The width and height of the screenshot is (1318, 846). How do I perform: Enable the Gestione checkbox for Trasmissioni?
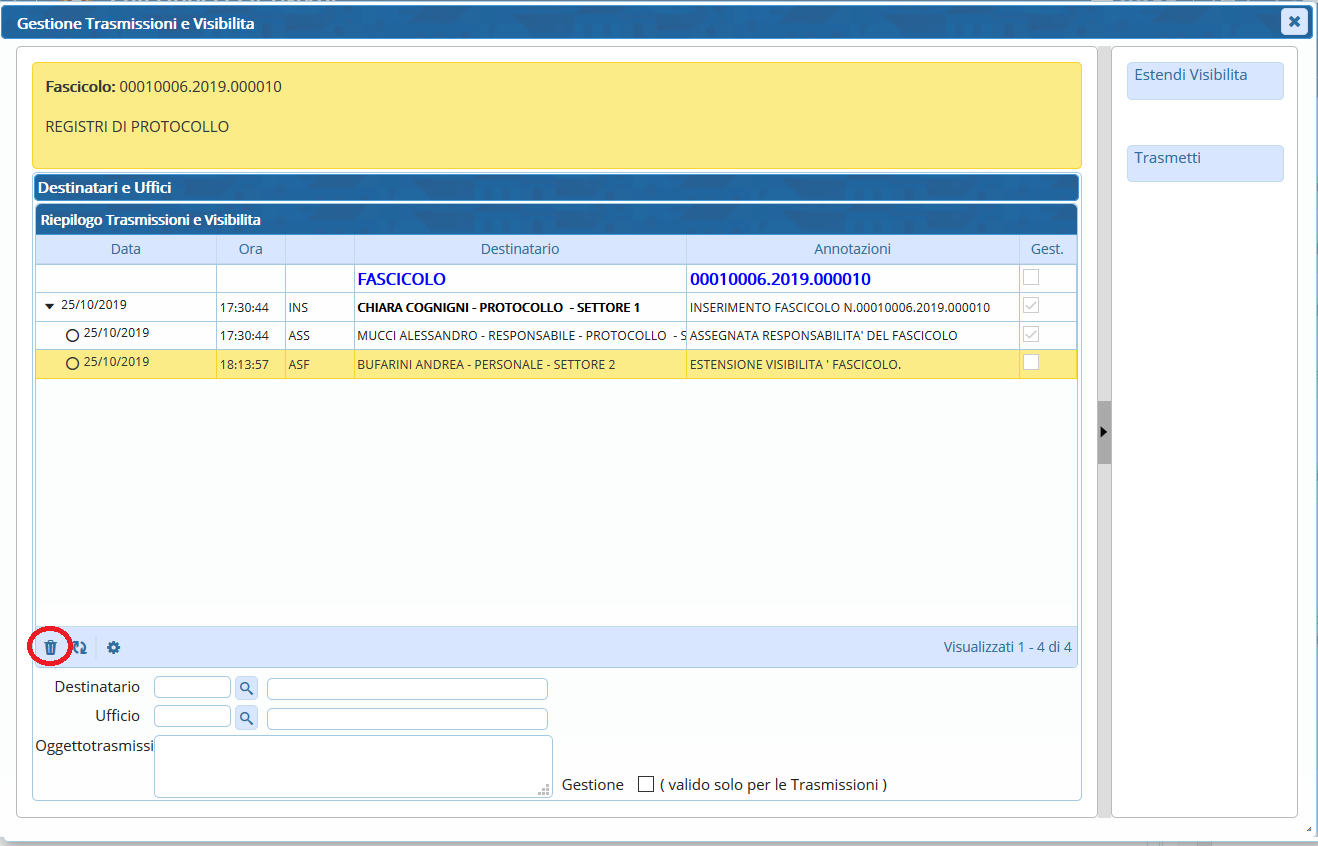[646, 784]
